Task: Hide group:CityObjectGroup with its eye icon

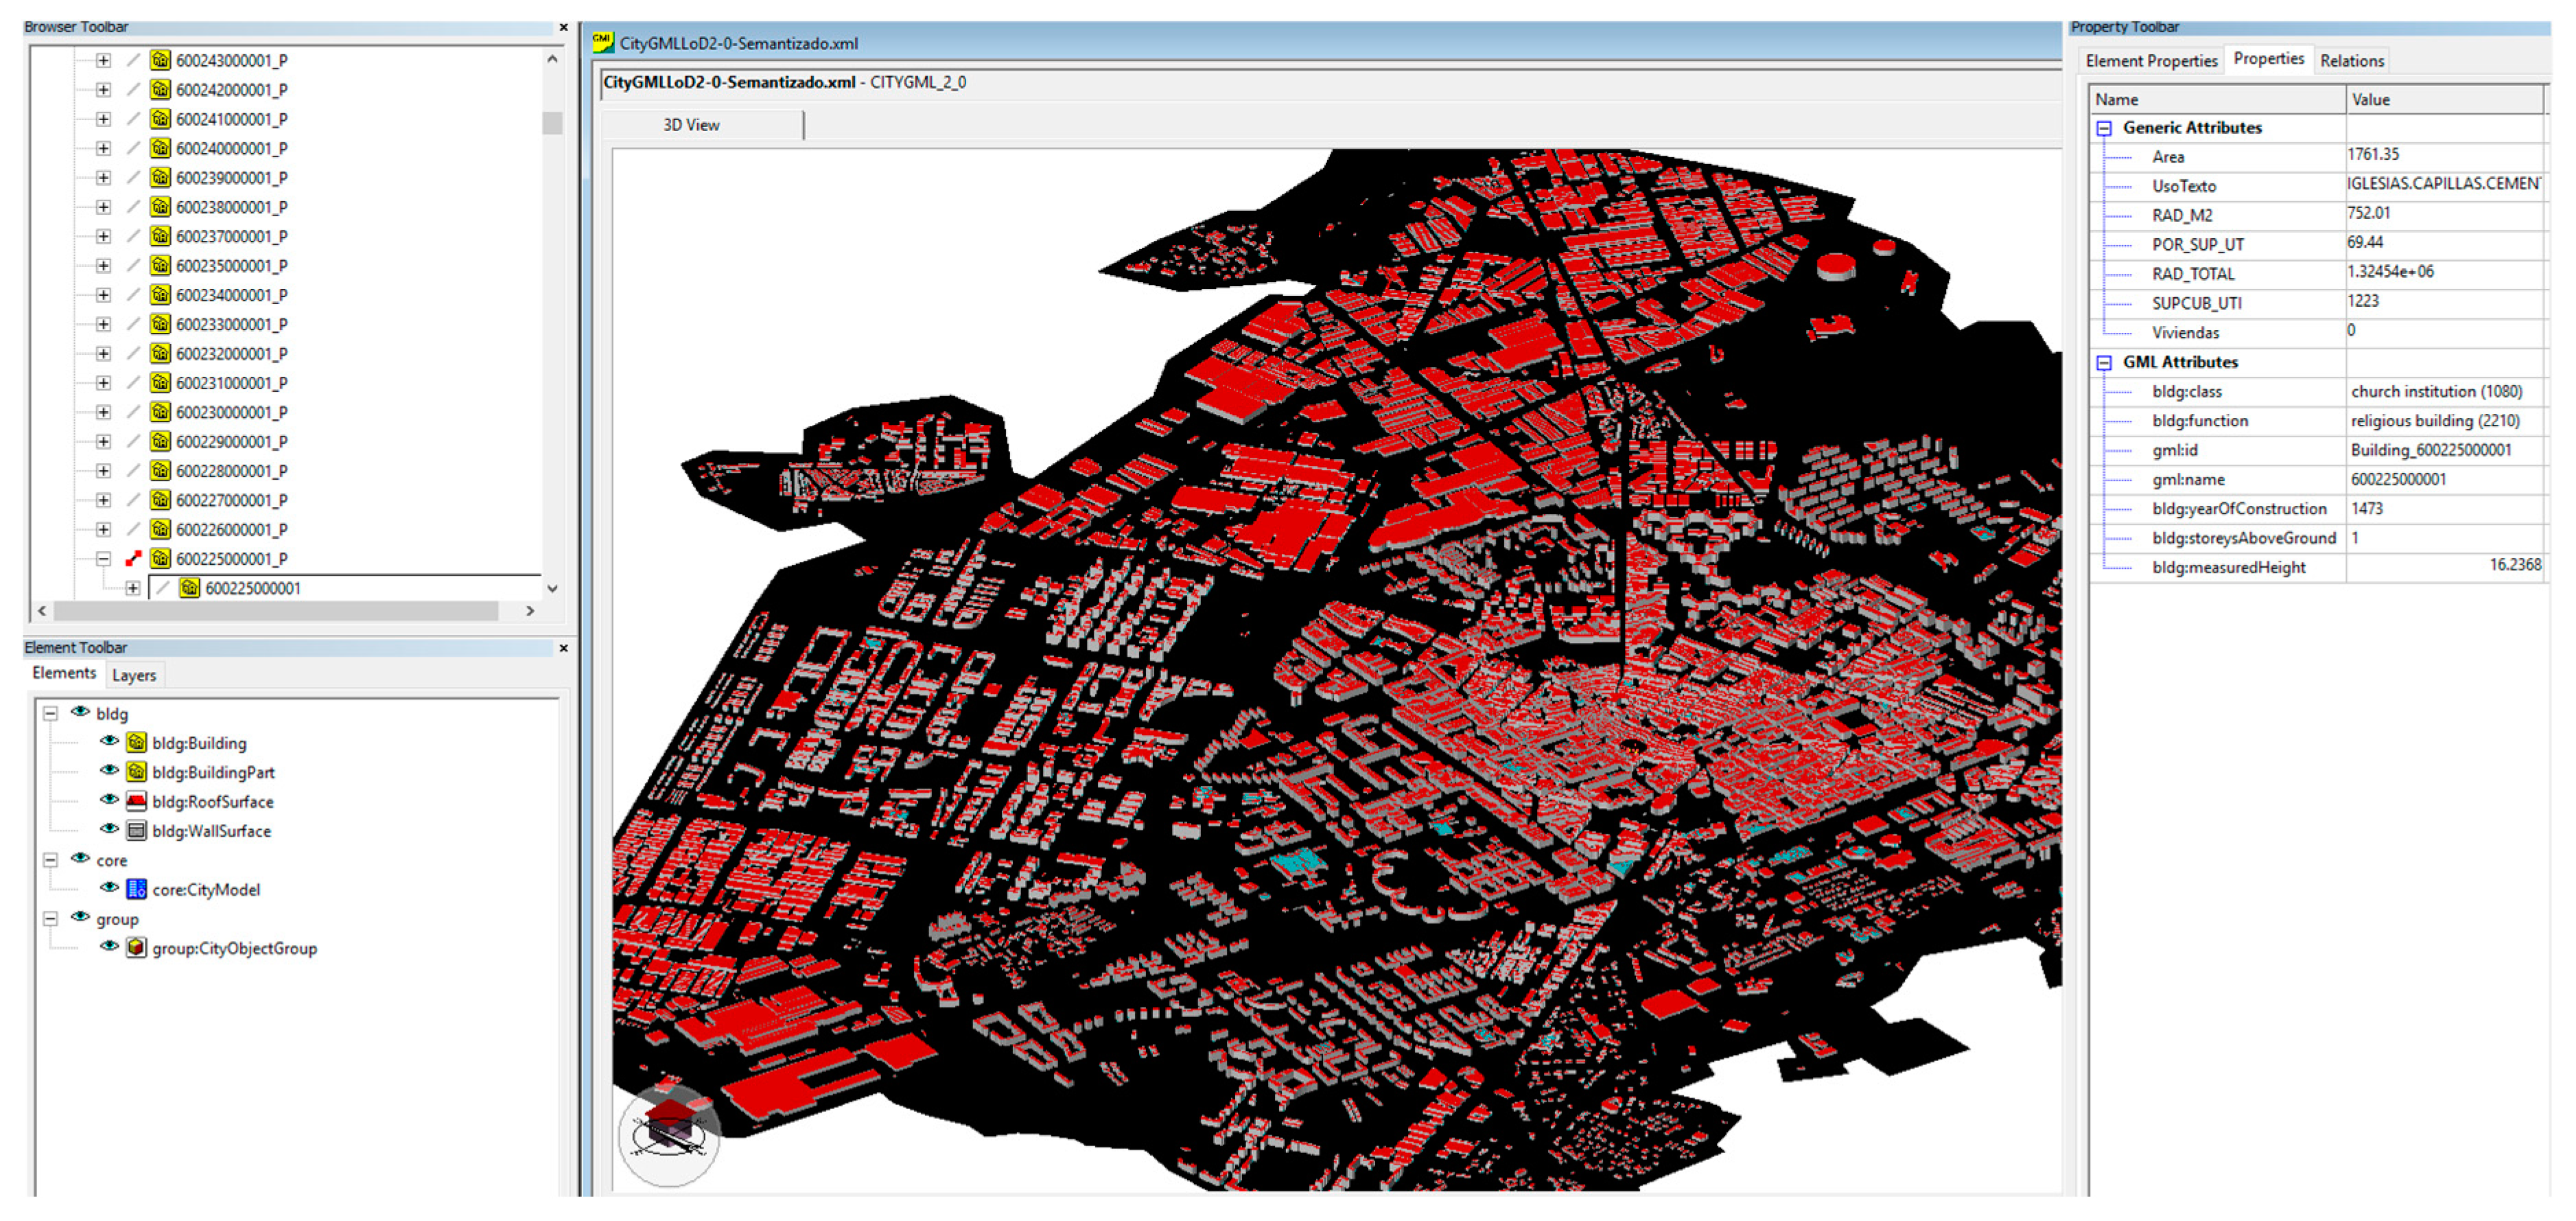Action: (x=109, y=946)
